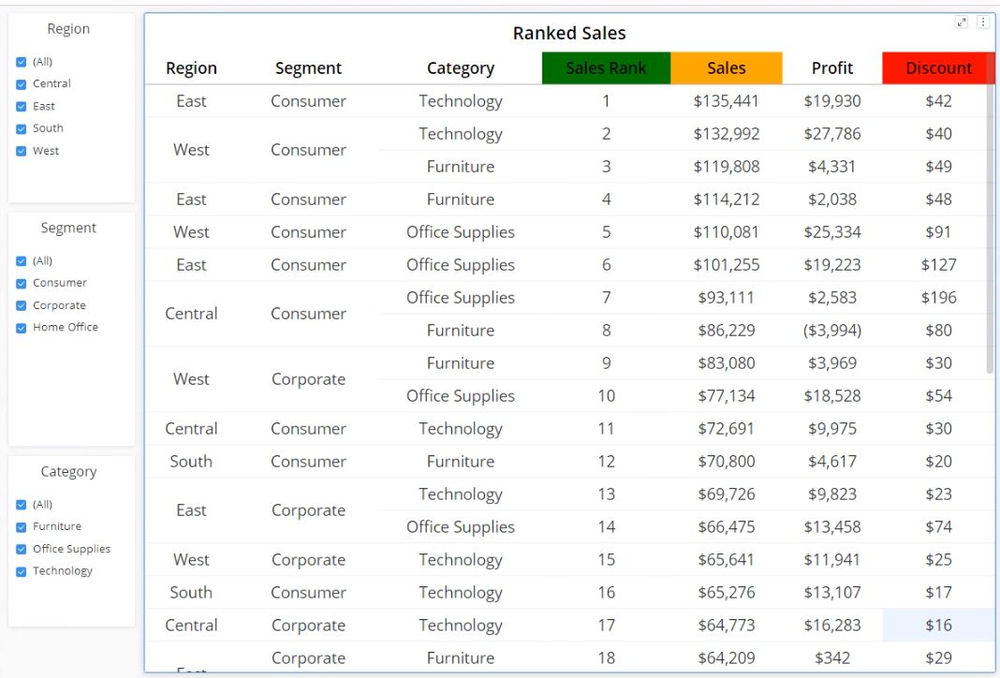1000x678 pixels.
Task: Click the Segment column header in the table
Action: pyautogui.click(x=308, y=68)
